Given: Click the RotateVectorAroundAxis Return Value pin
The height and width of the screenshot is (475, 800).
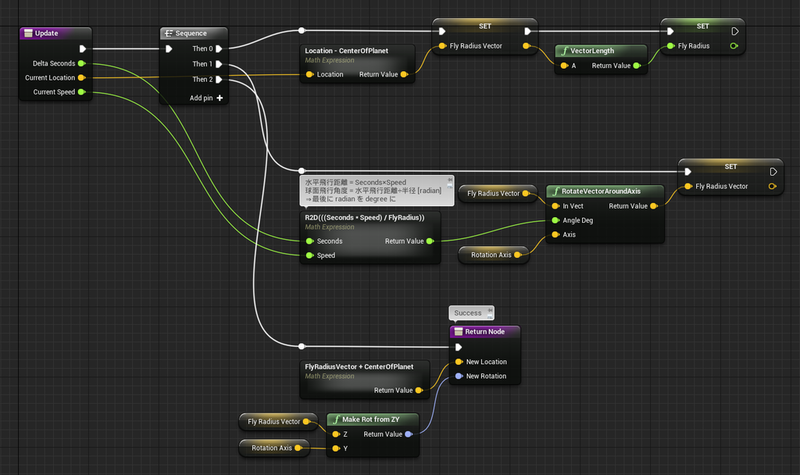Looking at the screenshot, I should (654, 206).
